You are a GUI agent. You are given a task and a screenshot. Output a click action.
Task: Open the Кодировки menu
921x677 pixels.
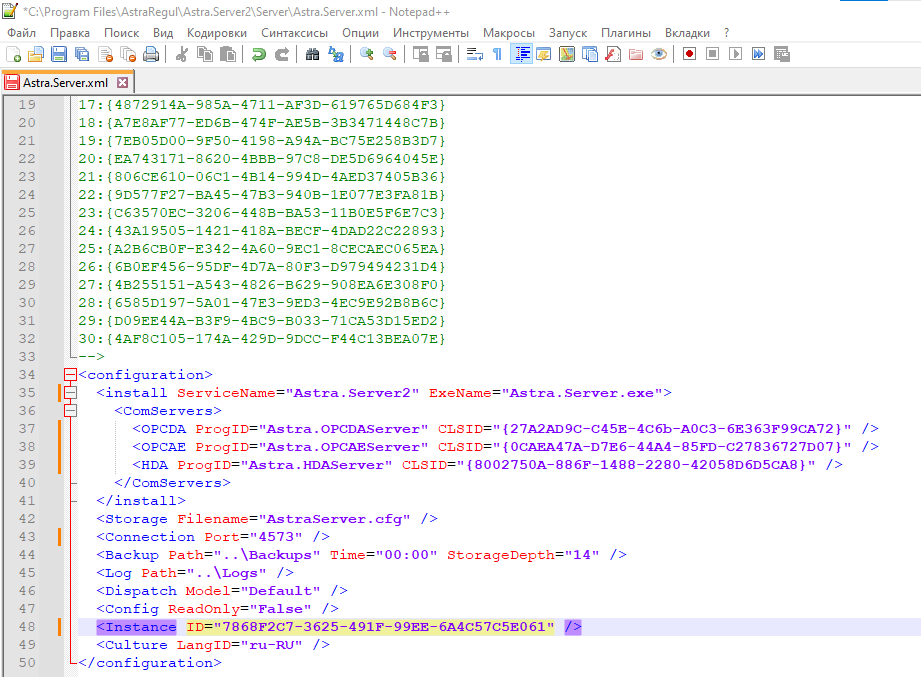(216, 32)
